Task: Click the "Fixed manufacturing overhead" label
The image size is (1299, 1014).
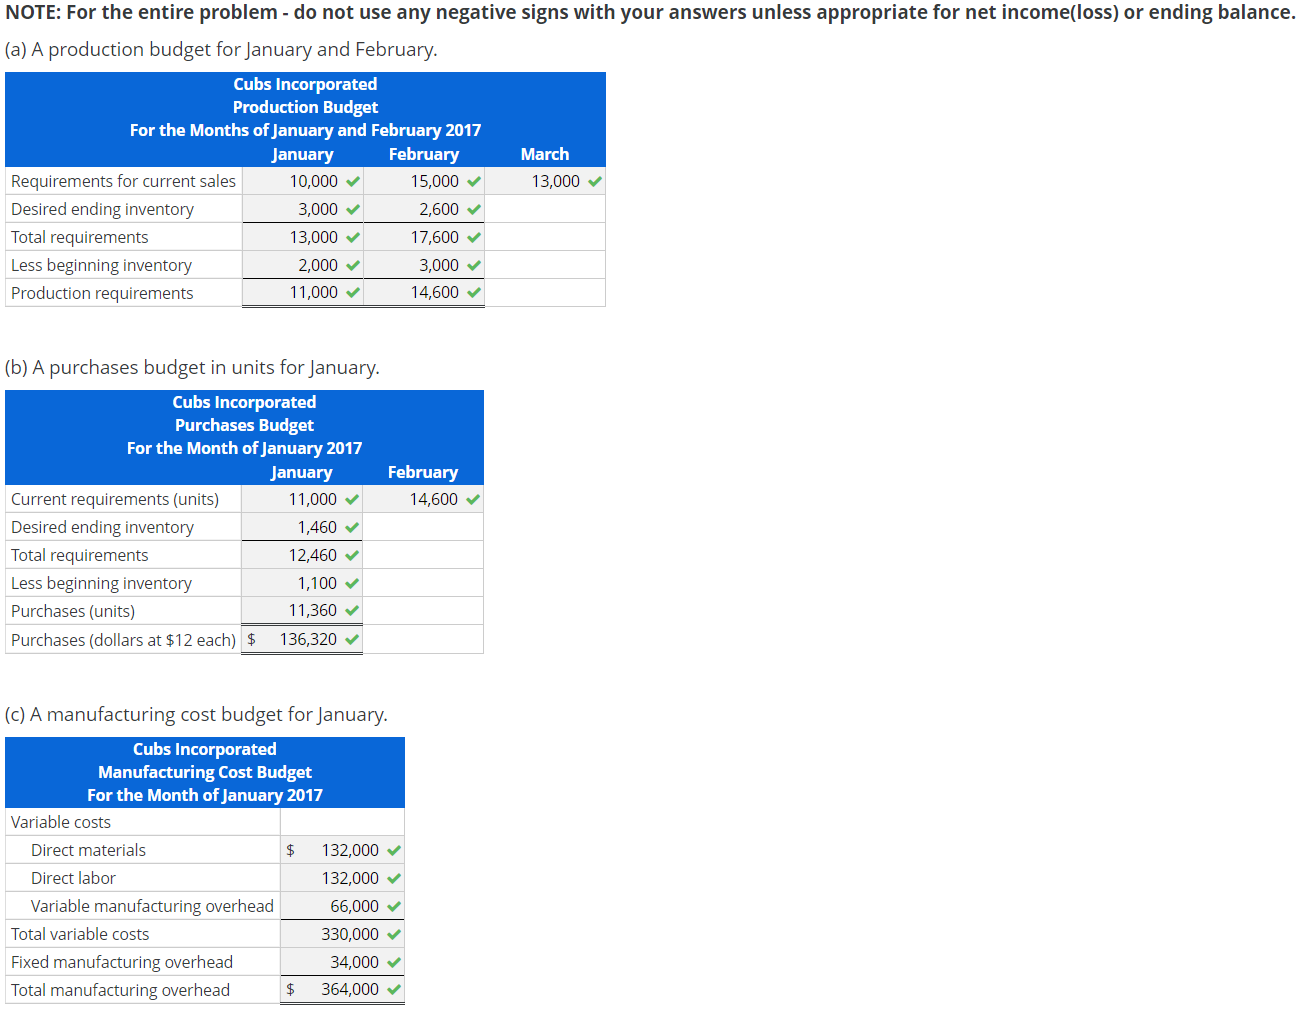Action: tap(122, 962)
